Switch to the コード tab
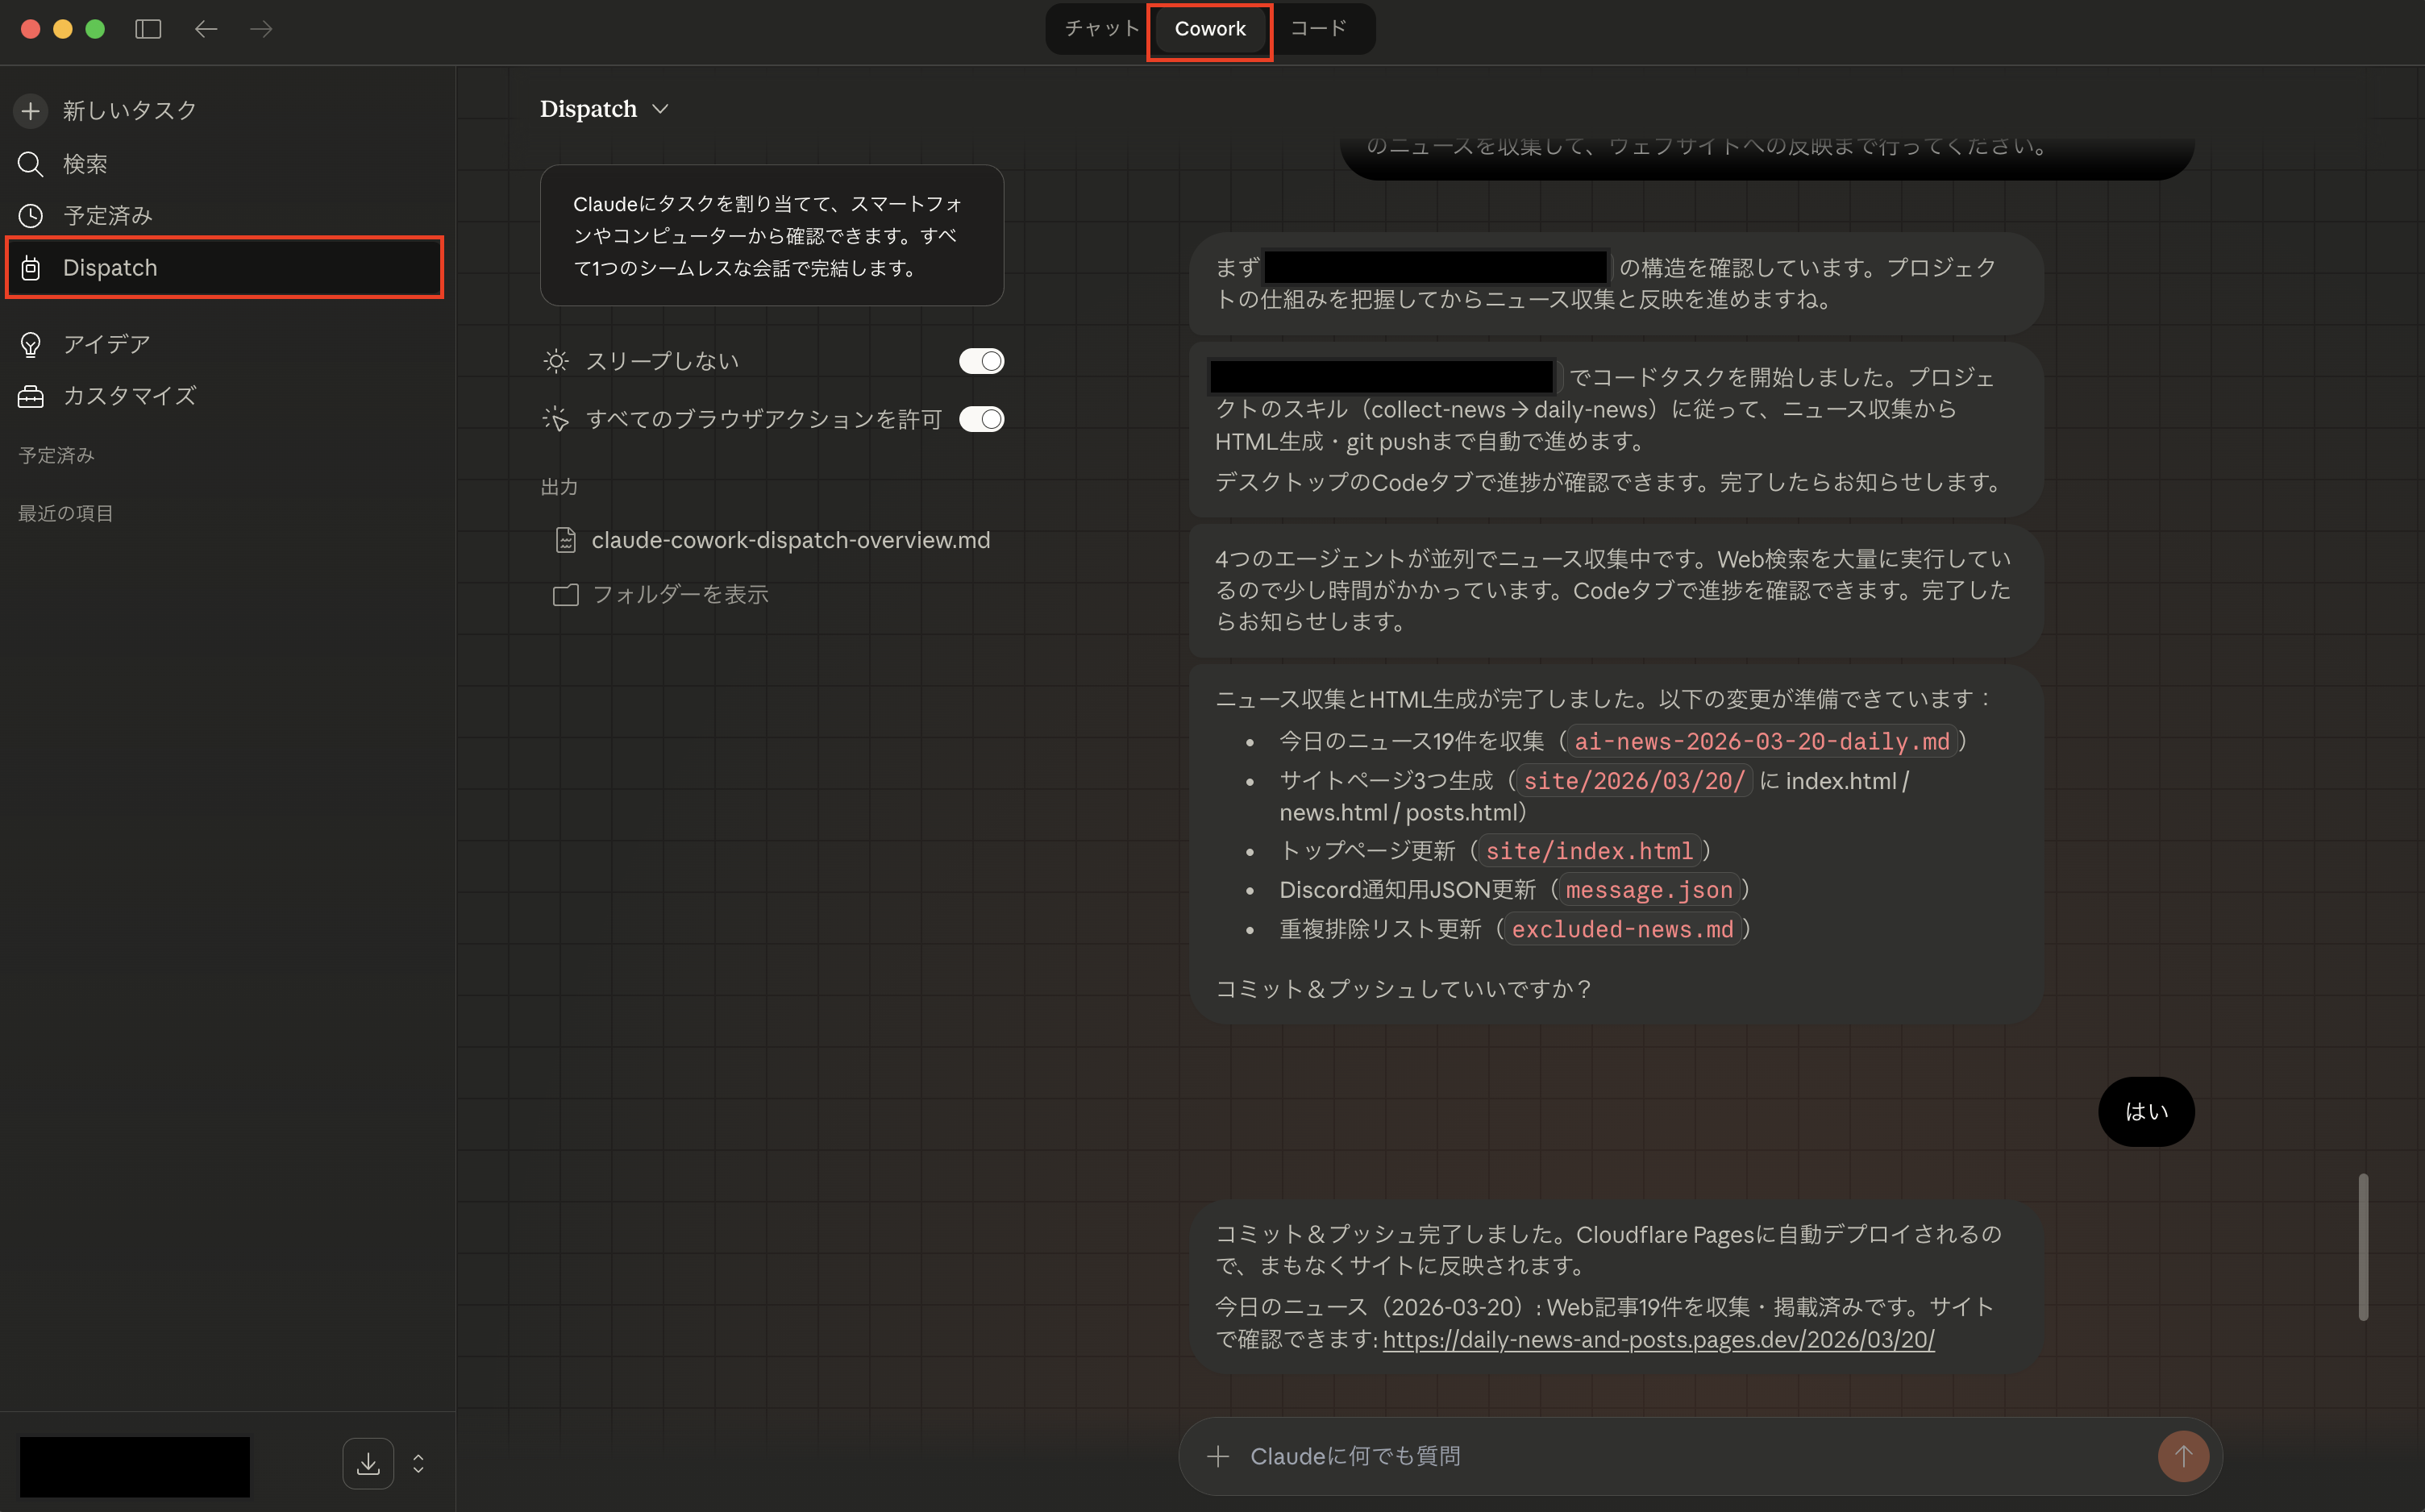Screen dimensions: 2425x1512 pos(1318,29)
